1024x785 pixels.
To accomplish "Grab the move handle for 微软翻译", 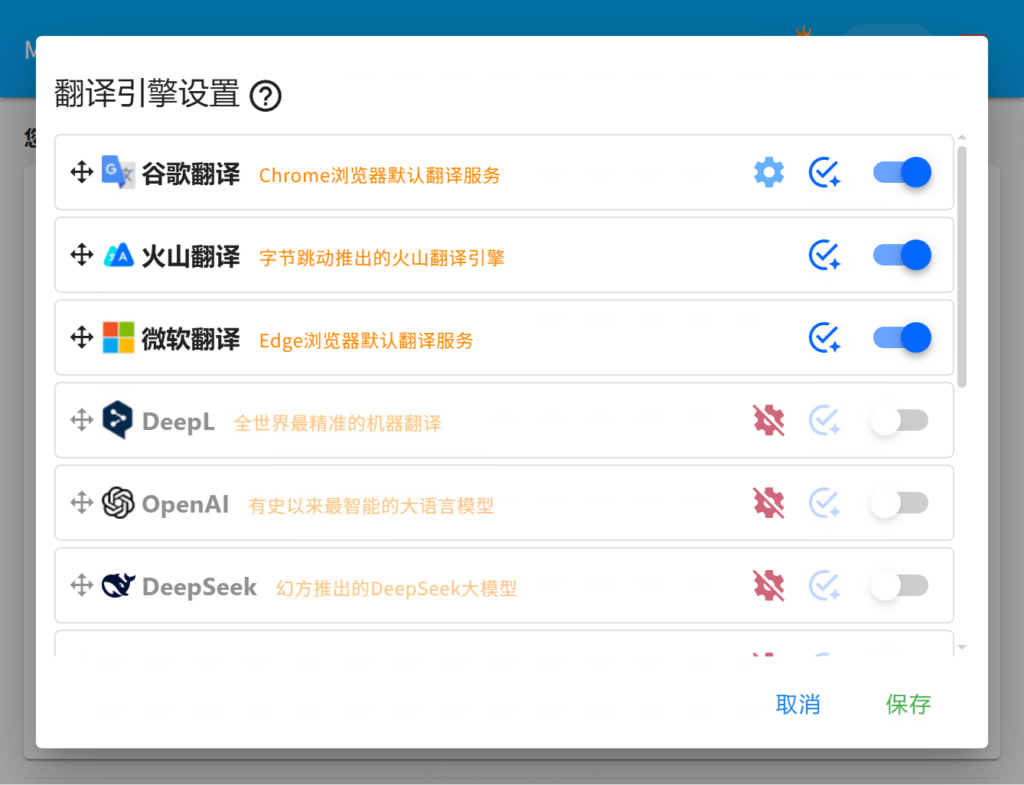I will click(x=82, y=338).
